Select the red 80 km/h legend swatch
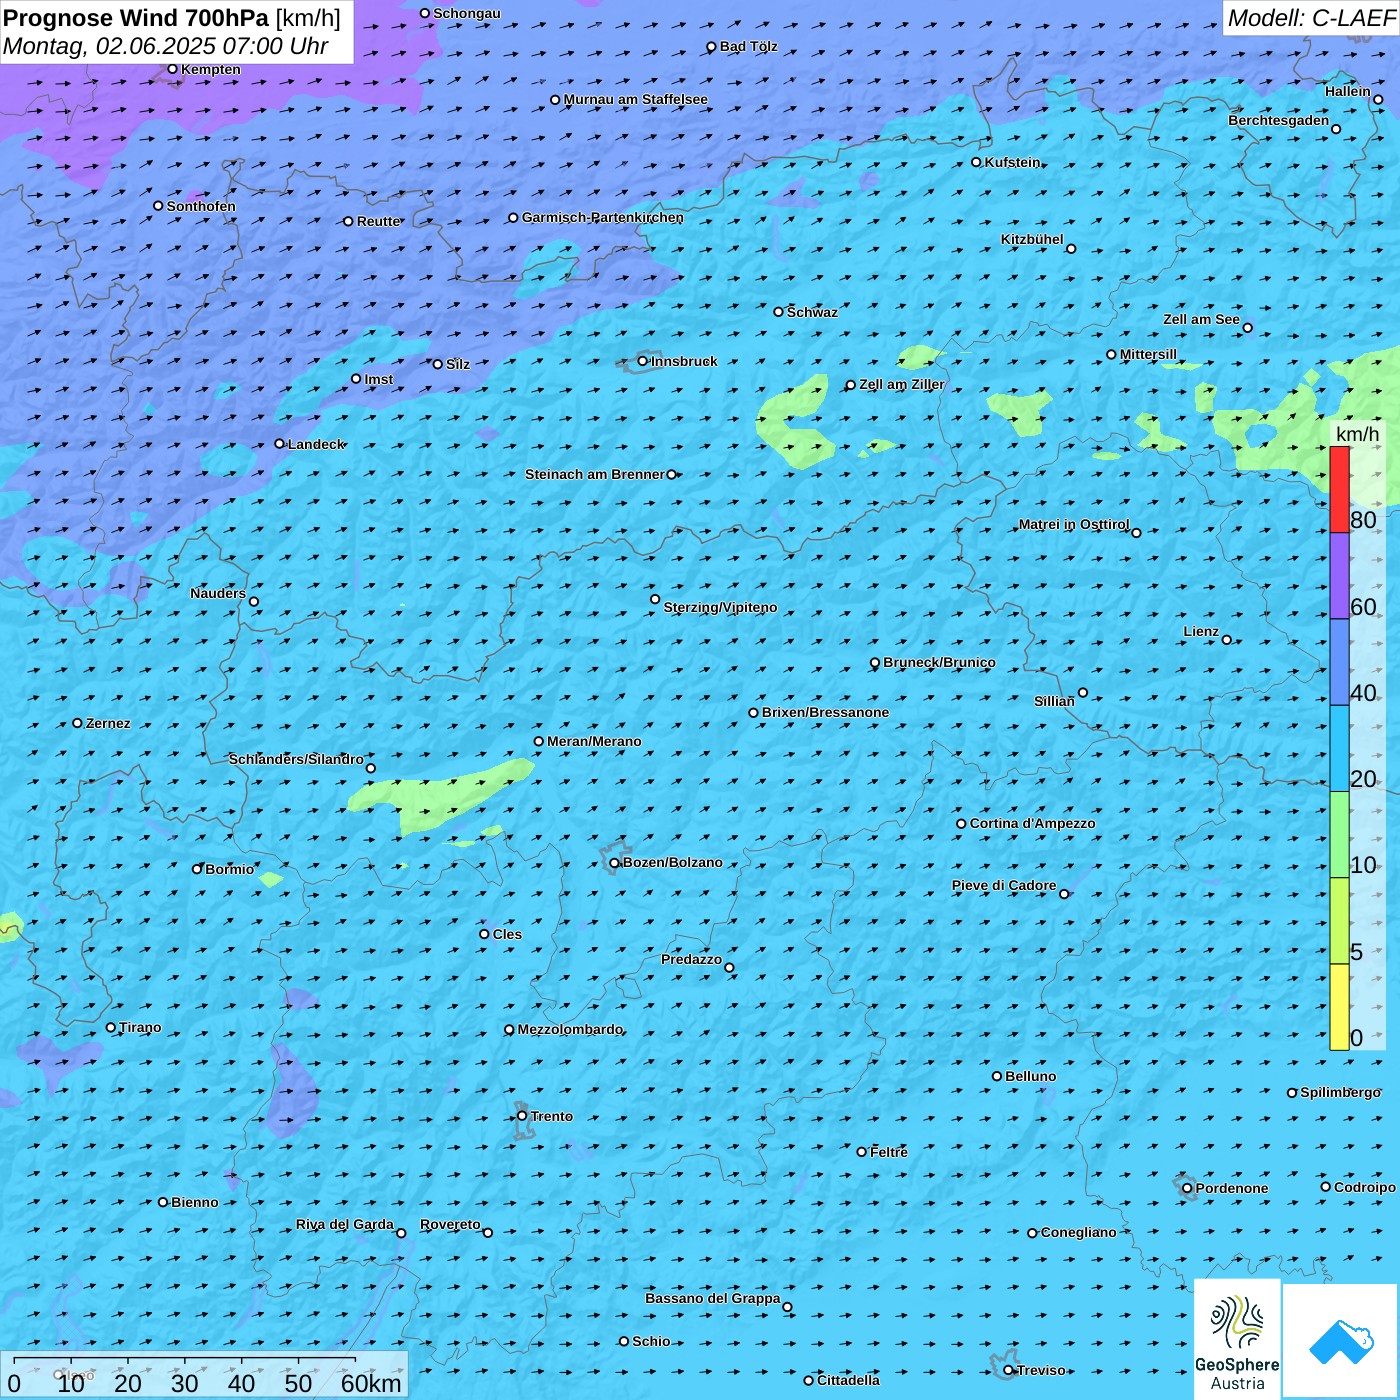The height and width of the screenshot is (1400, 1400). [1339, 489]
